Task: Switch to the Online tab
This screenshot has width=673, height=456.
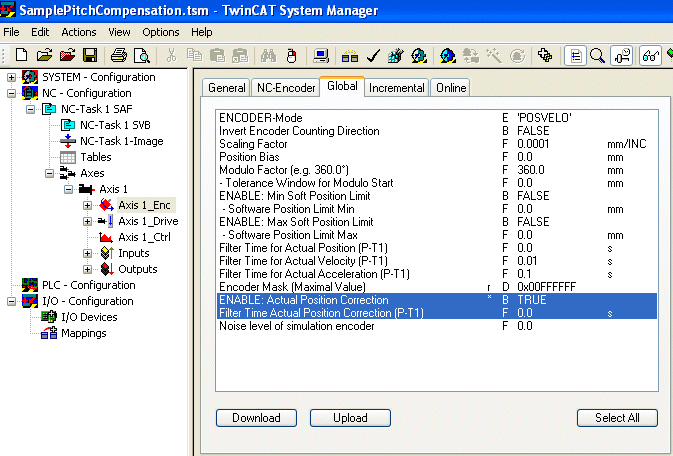Action: pos(451,88)
